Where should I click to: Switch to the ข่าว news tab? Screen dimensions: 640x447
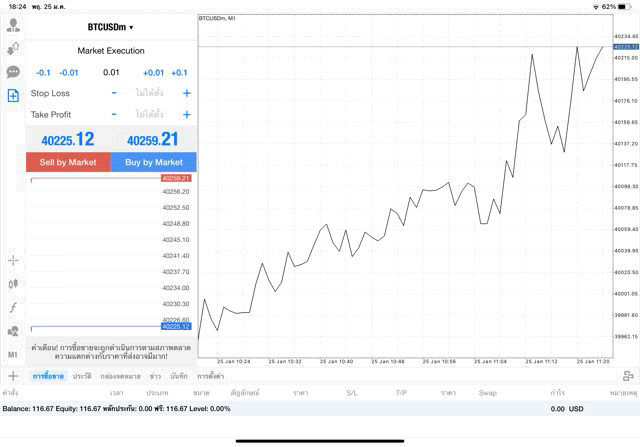pos(155,376)
